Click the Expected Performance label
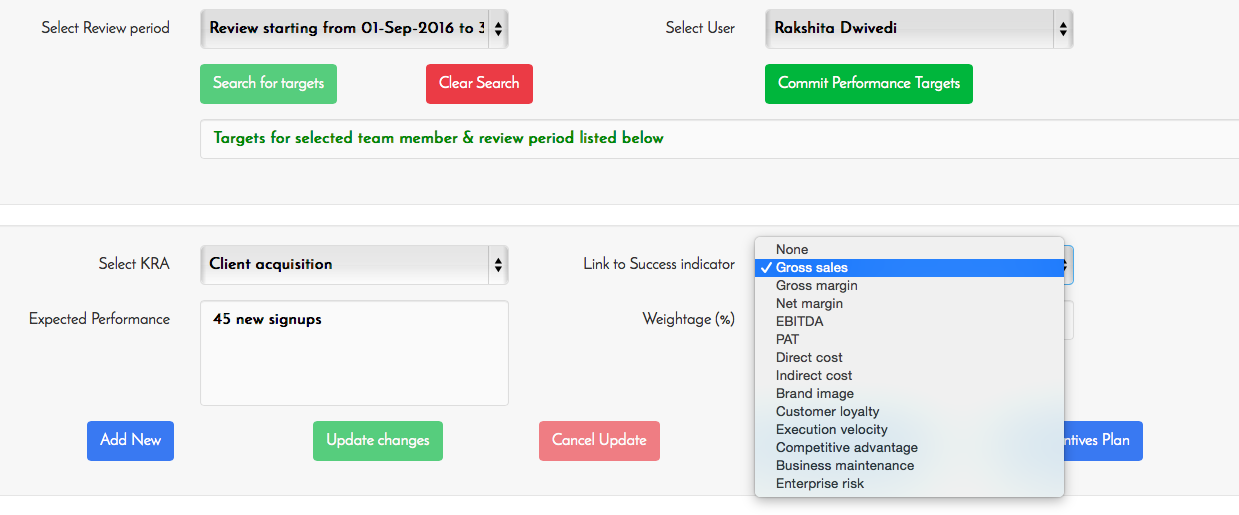This screenshot has height=515, width=1239. 99,320
